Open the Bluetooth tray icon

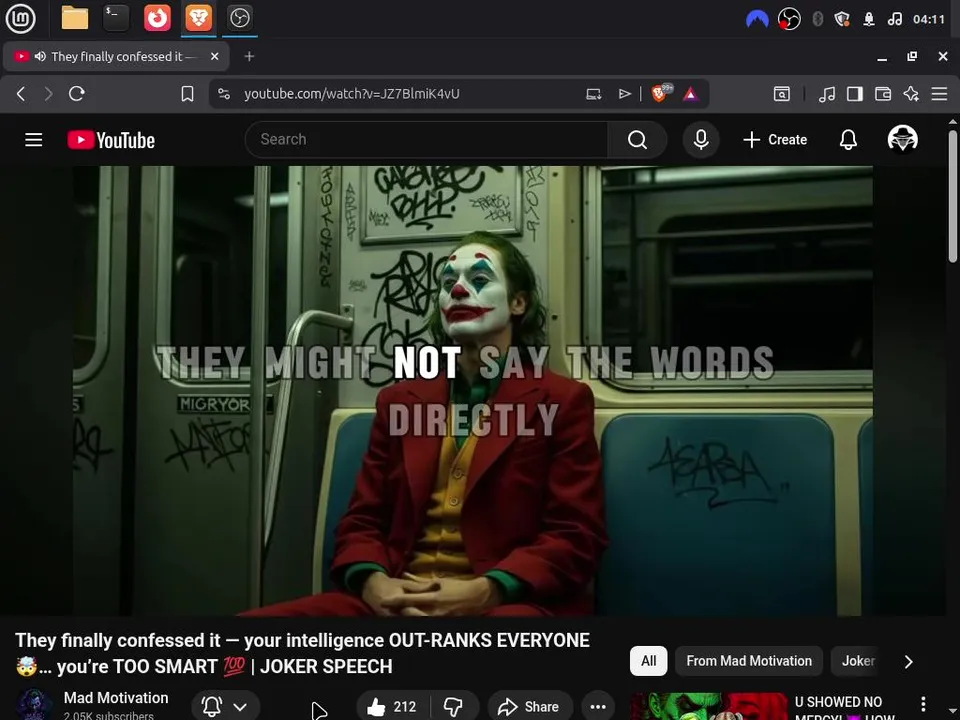[817, 19]
